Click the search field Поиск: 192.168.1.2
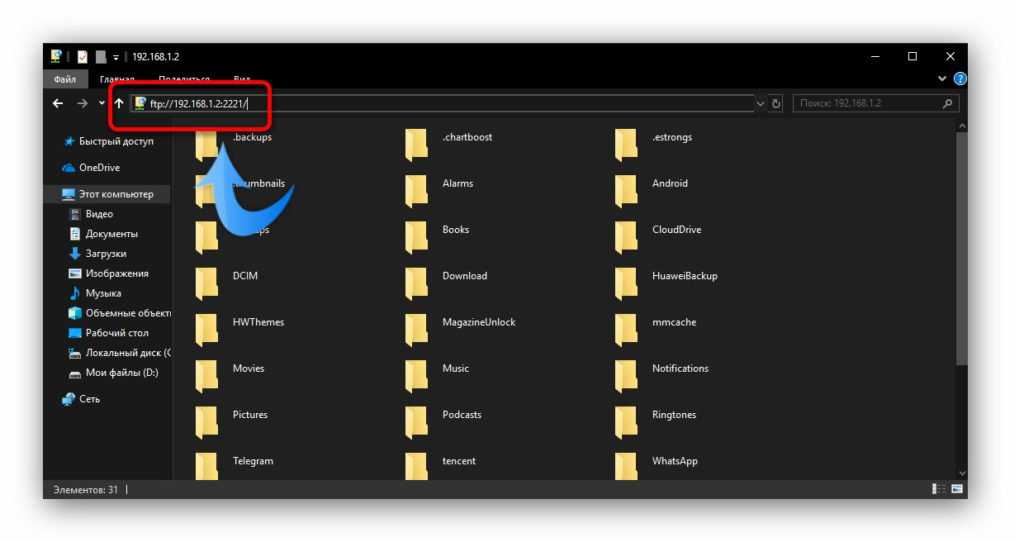 click(x=865, y=103)
